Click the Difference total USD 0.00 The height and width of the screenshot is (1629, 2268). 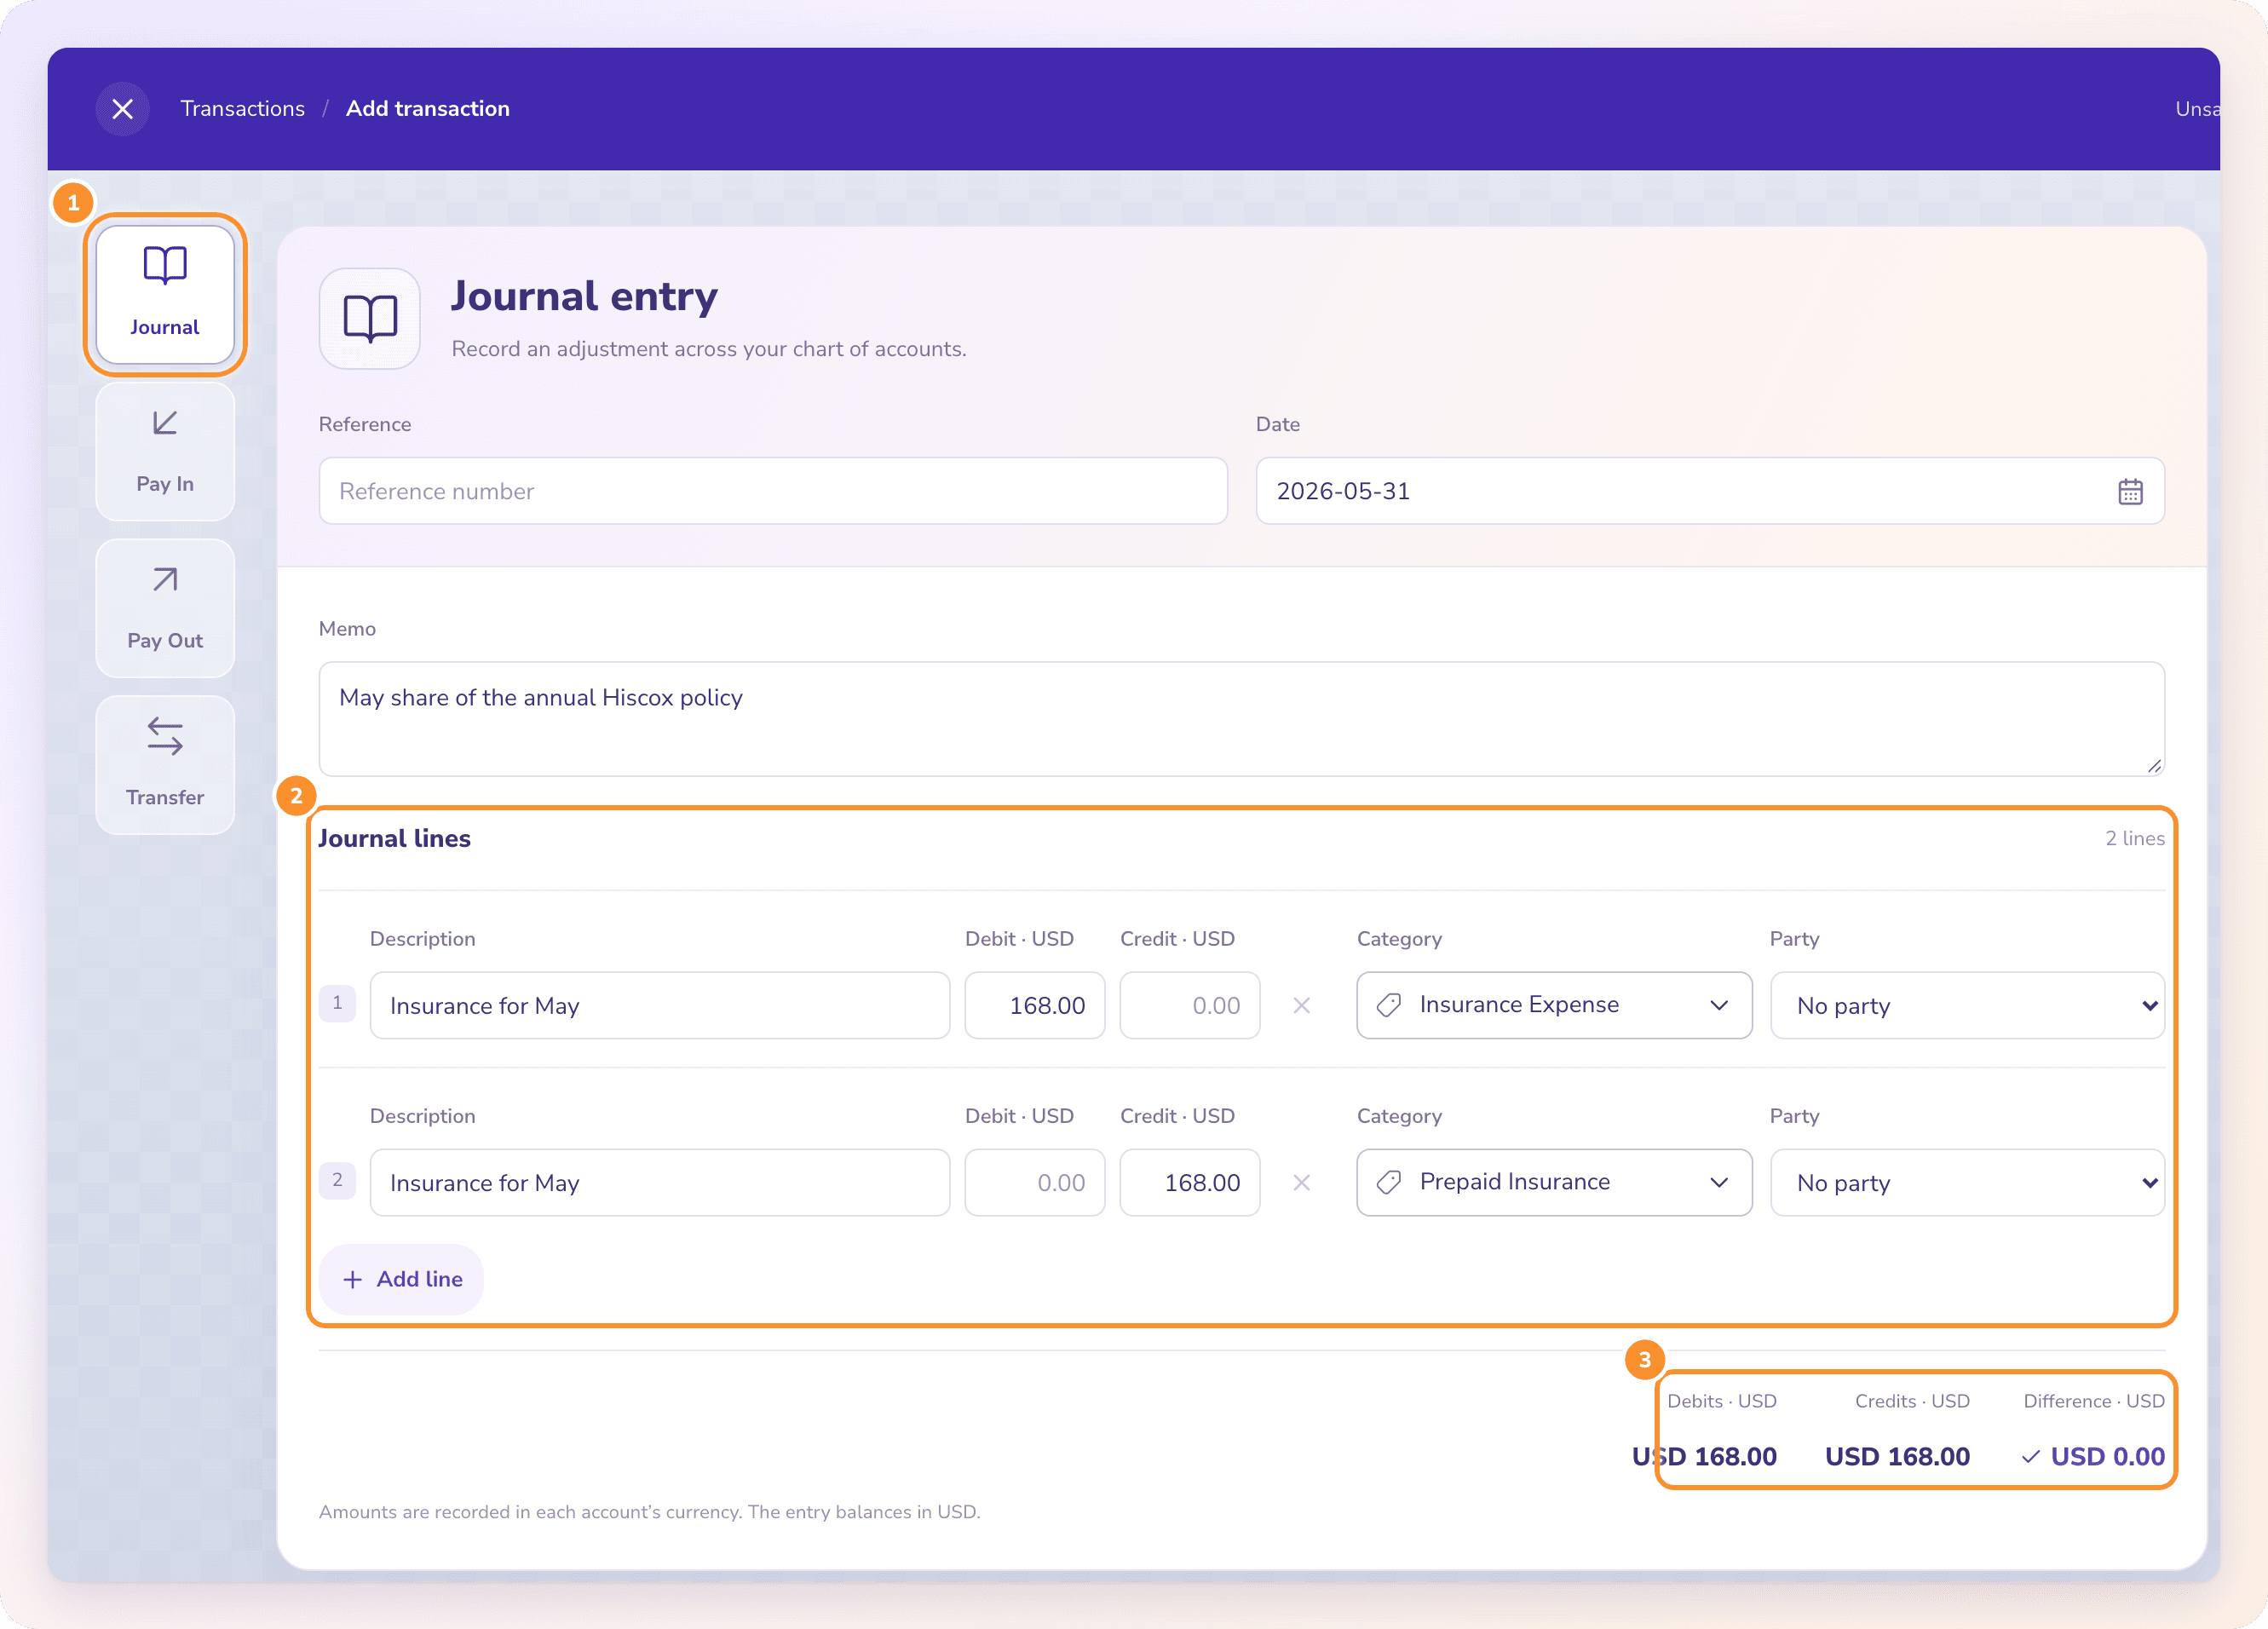point(2107,1456)
